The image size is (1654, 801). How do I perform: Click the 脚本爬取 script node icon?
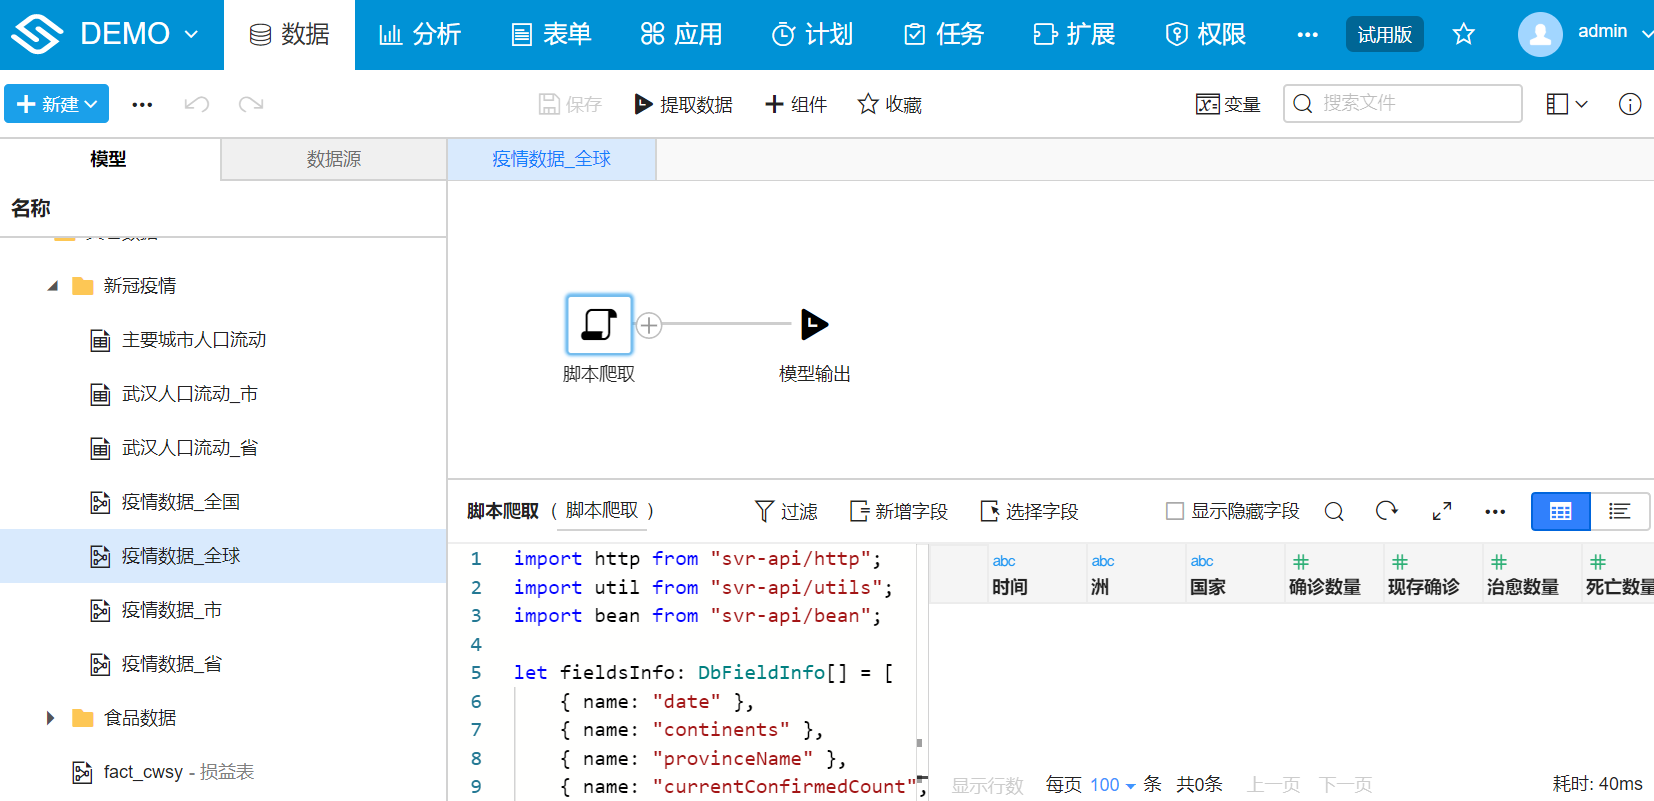(599, 324)
